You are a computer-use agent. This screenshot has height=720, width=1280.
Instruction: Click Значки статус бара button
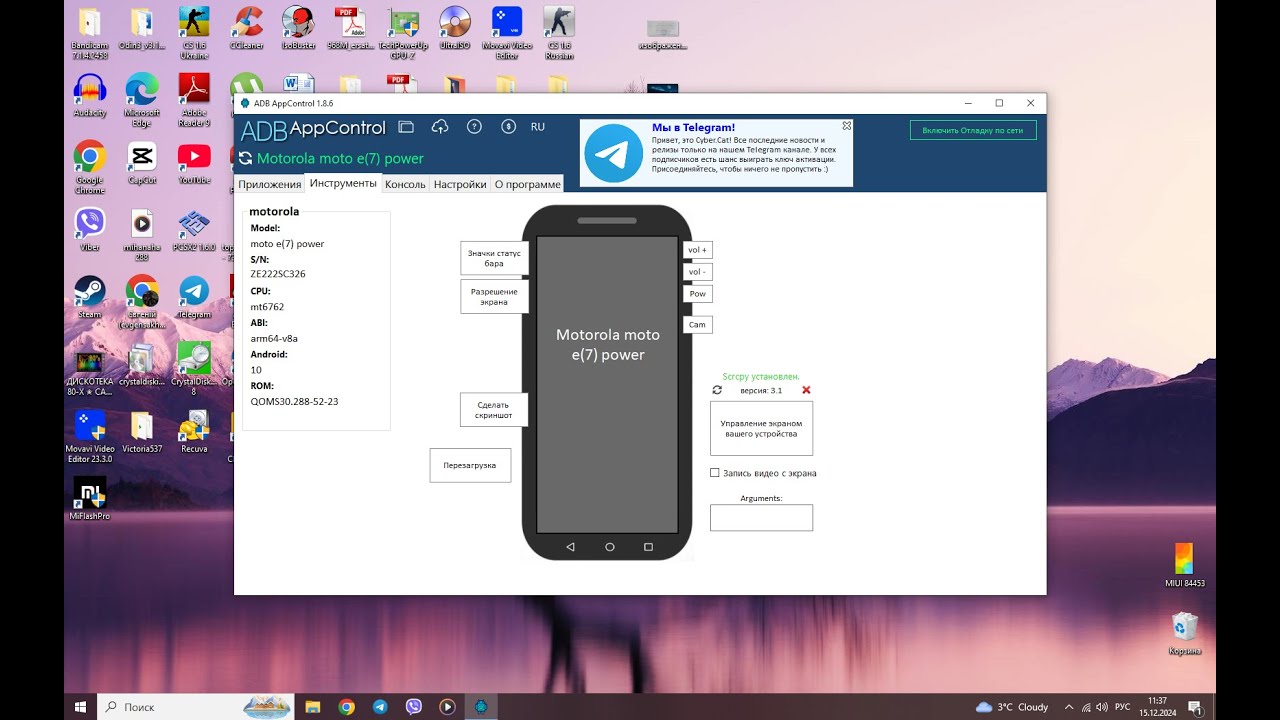[x=494, y=258]
